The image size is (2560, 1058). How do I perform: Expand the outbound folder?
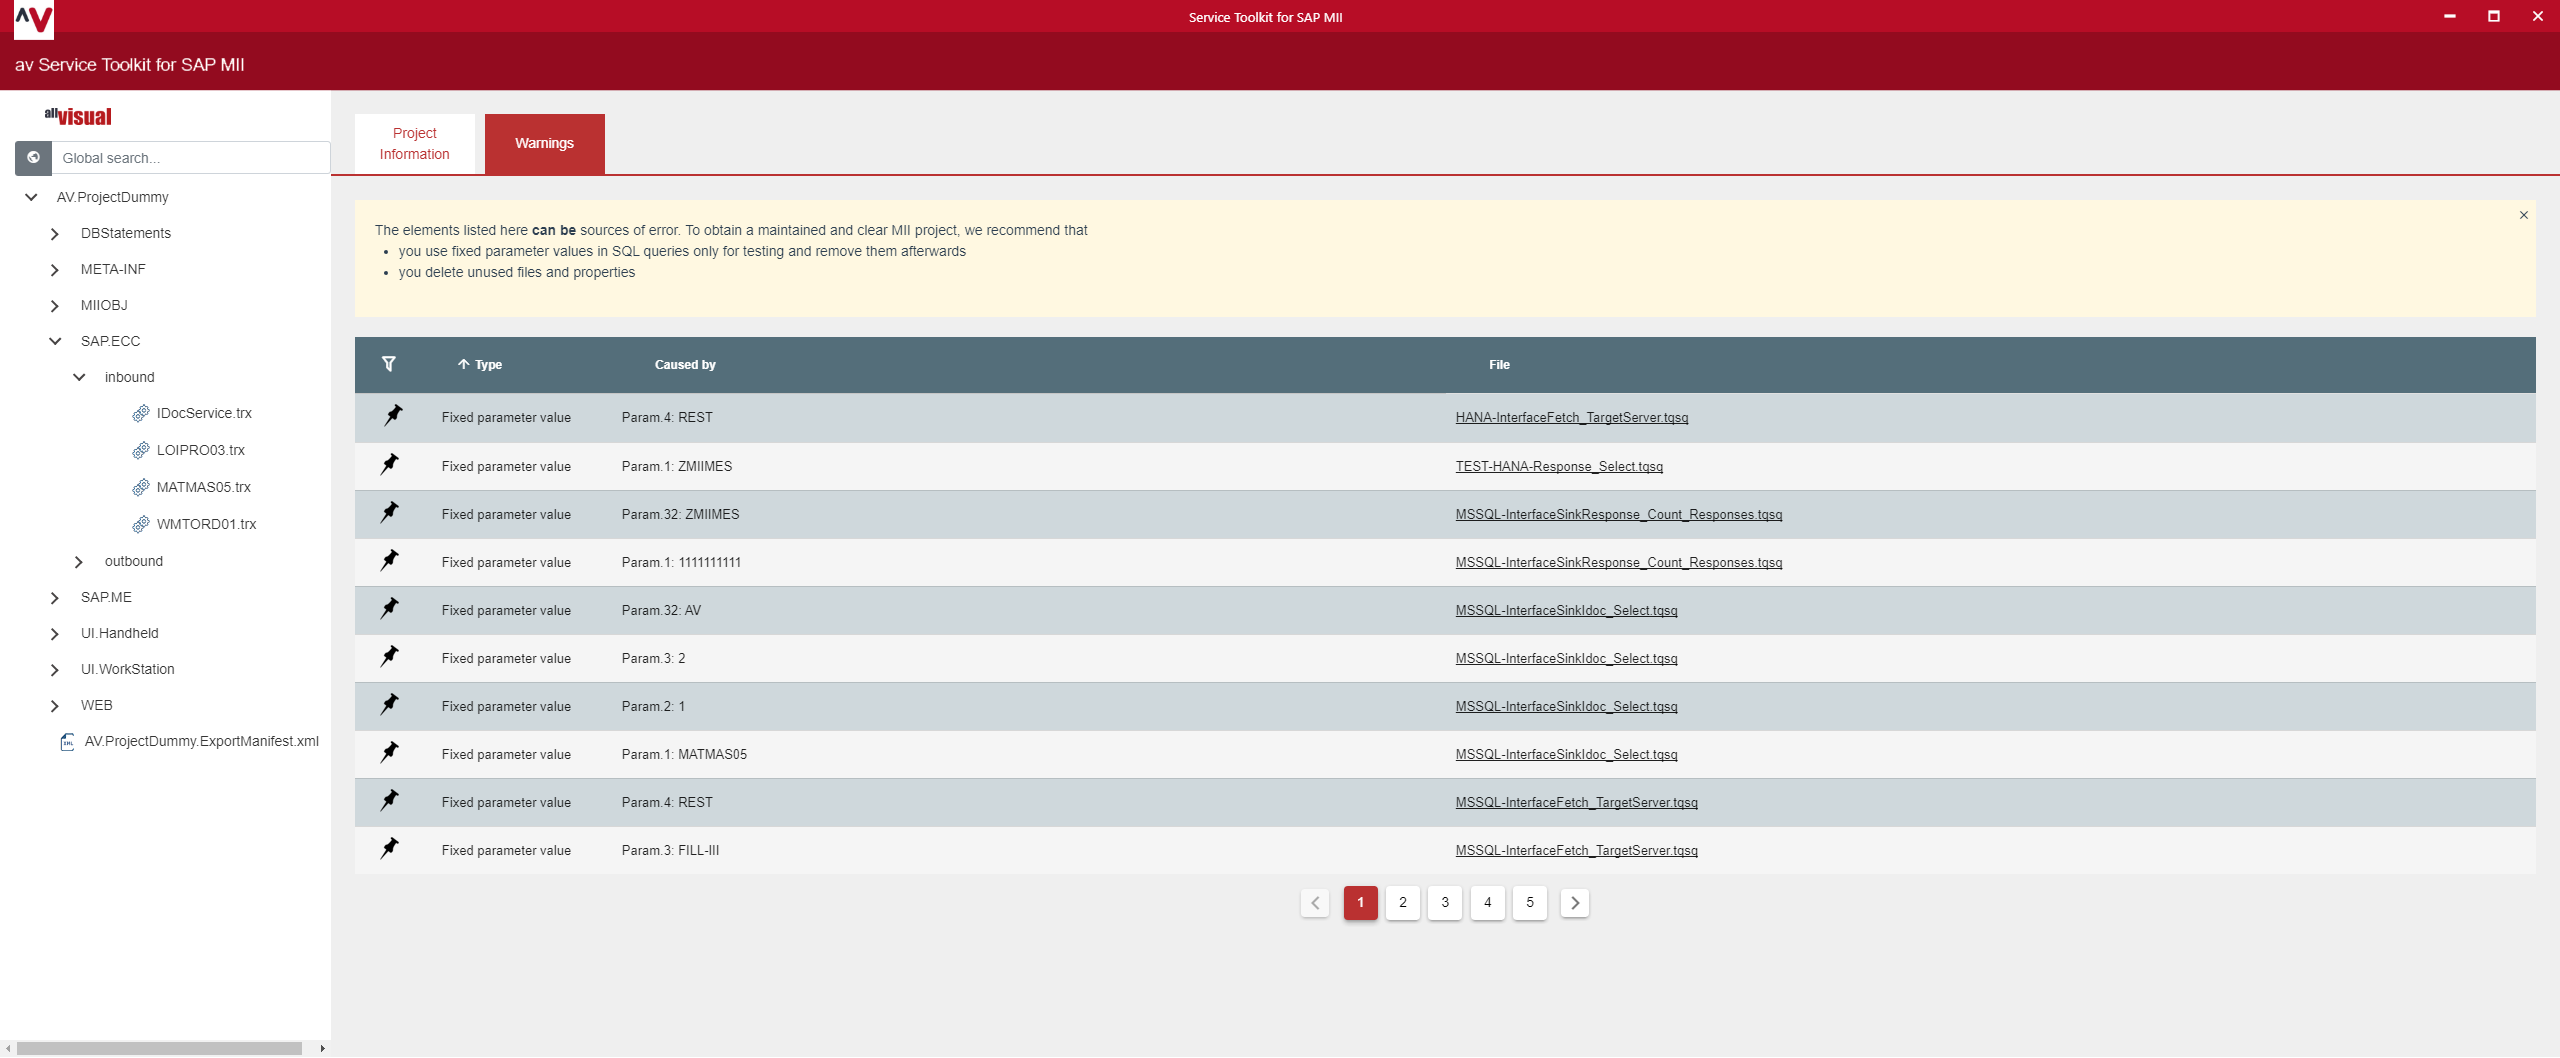click(79, 562)
